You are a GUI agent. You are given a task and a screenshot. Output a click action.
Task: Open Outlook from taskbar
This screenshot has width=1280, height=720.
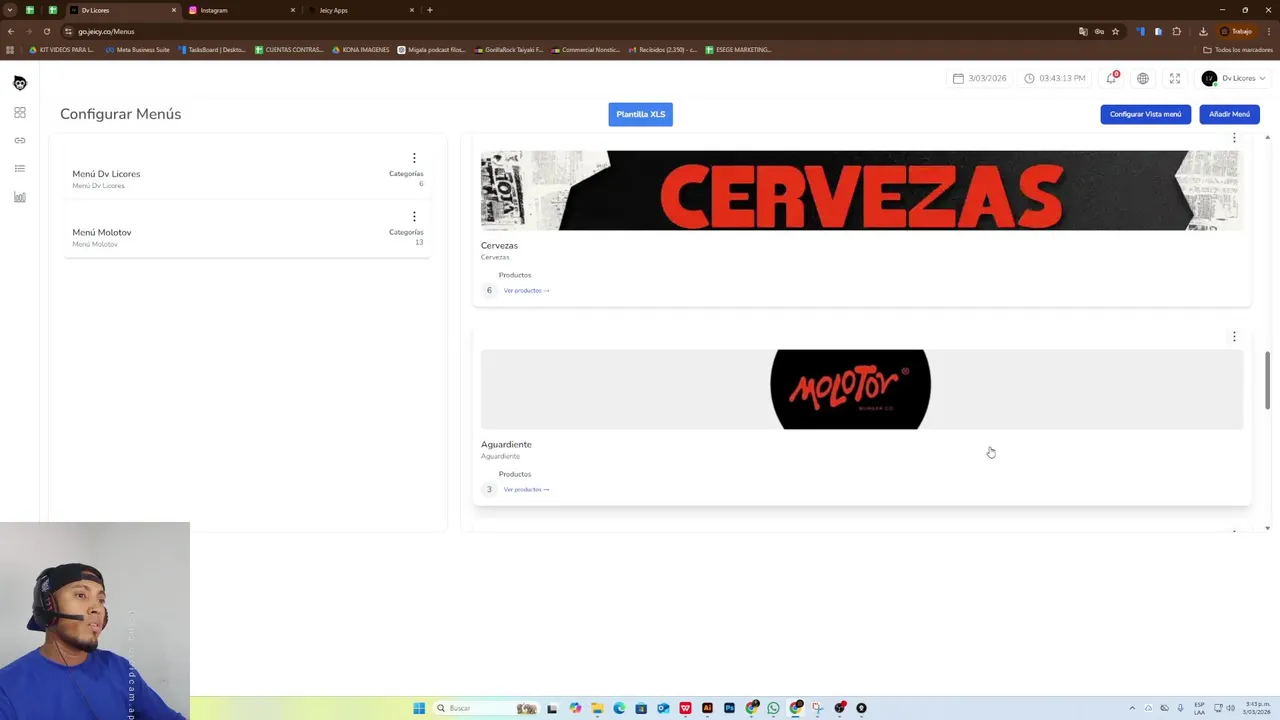(x=663, y=708)
